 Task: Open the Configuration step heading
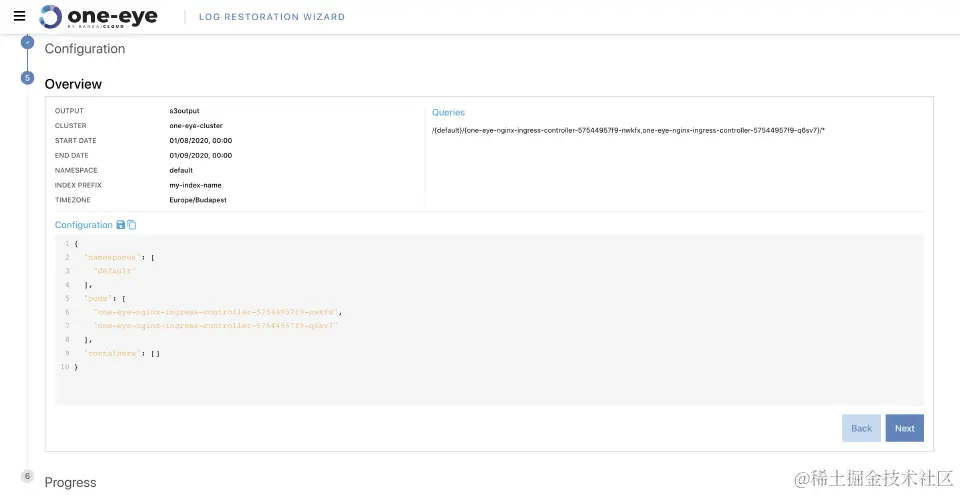(84, 48)
